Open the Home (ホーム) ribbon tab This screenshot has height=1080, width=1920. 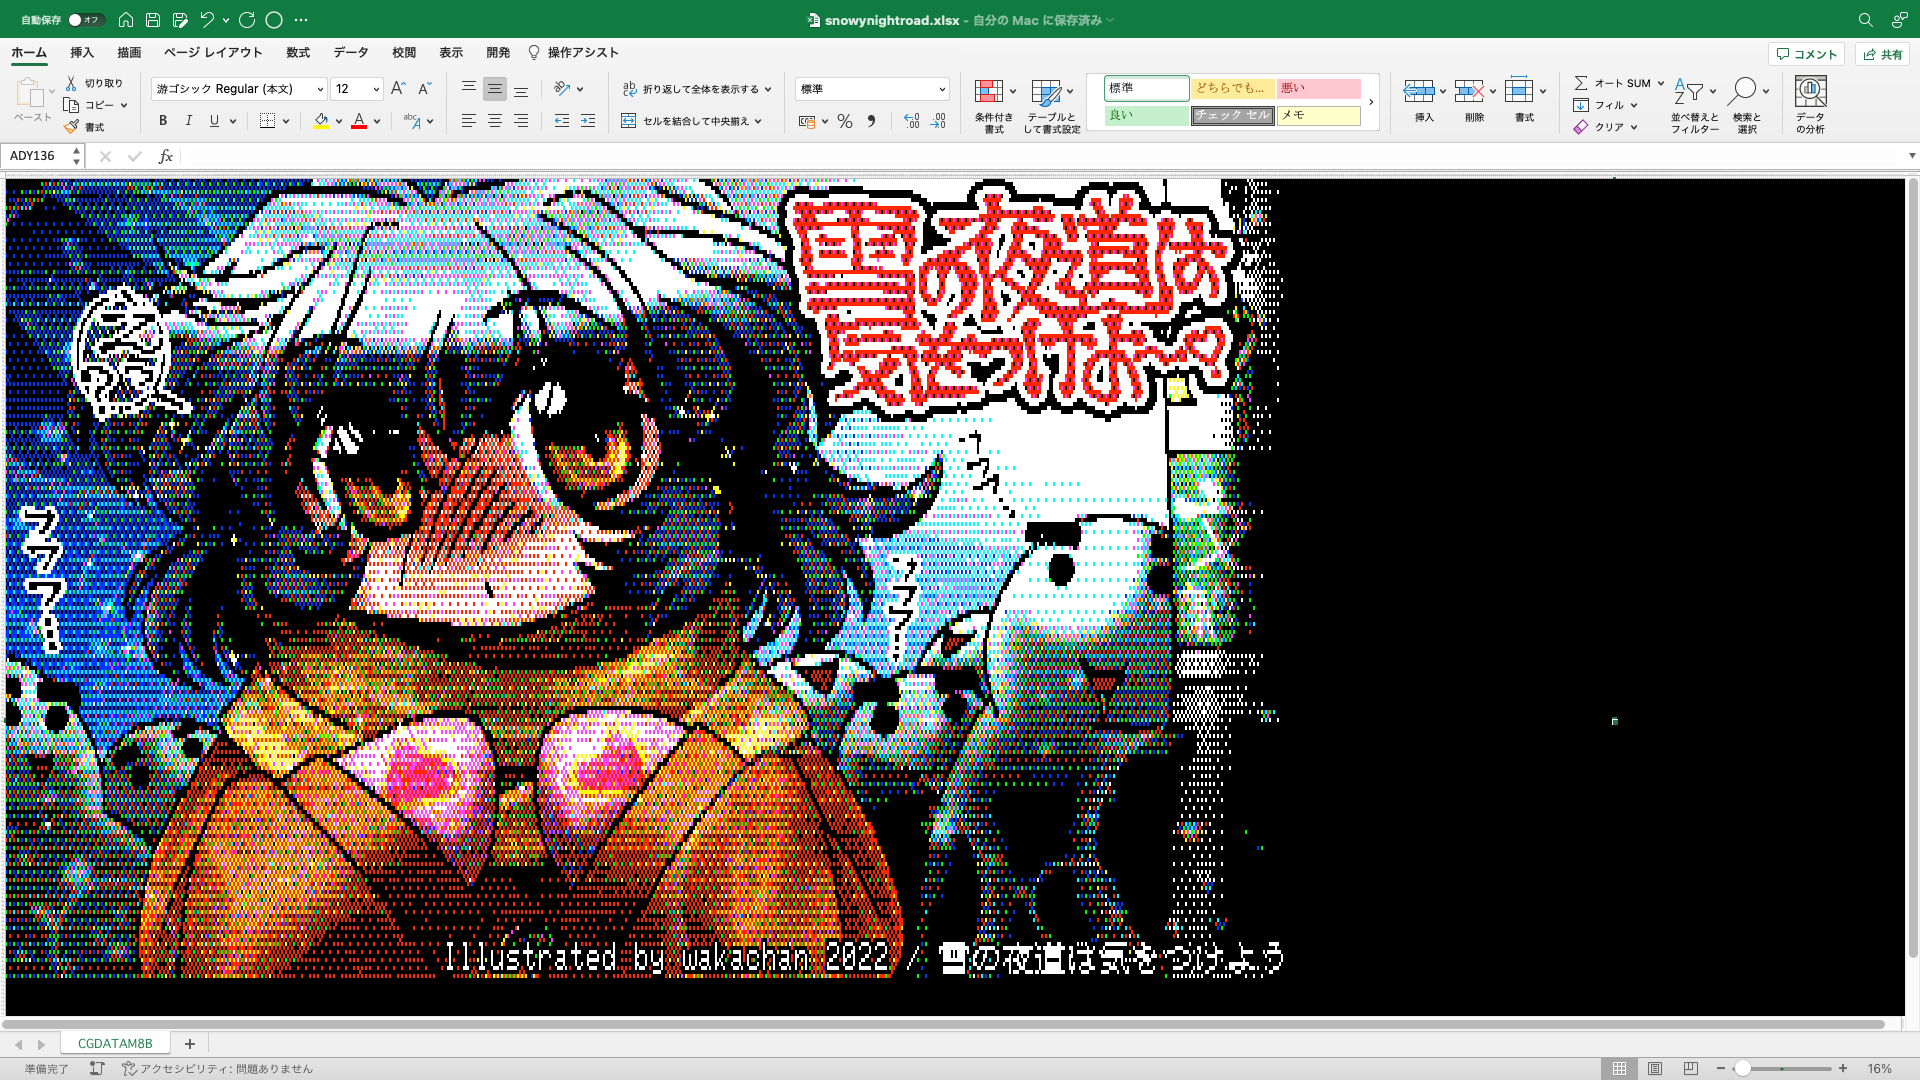(29, 53)
